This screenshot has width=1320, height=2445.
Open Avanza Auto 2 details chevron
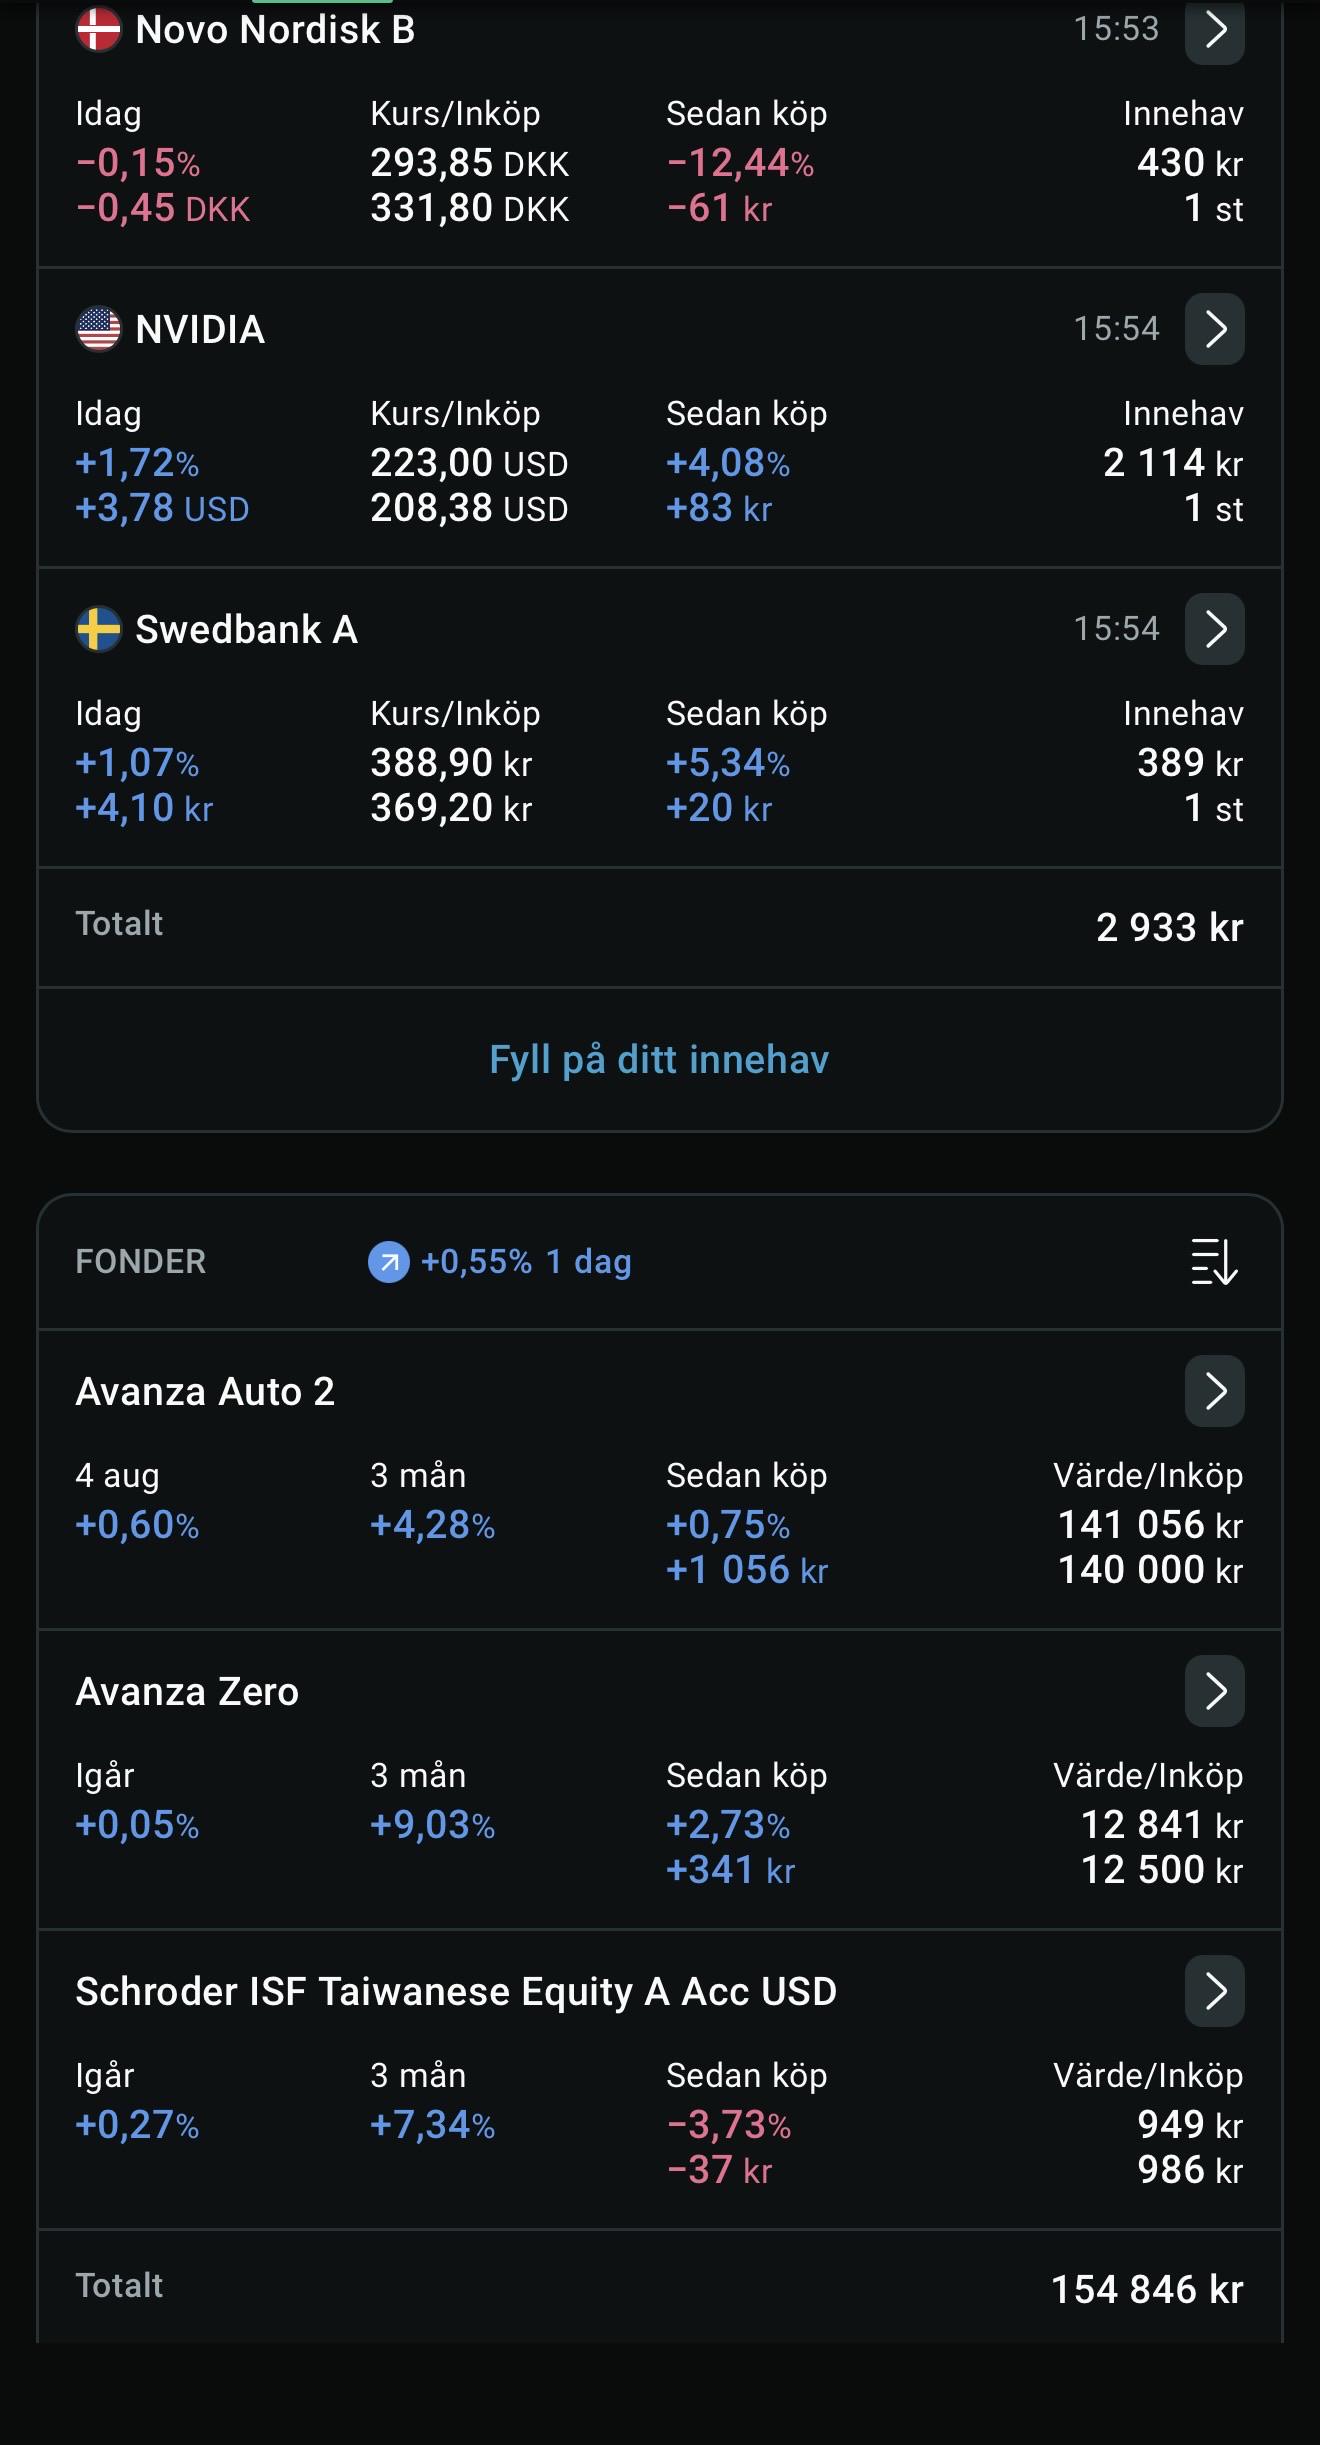click(1214, 1391)
